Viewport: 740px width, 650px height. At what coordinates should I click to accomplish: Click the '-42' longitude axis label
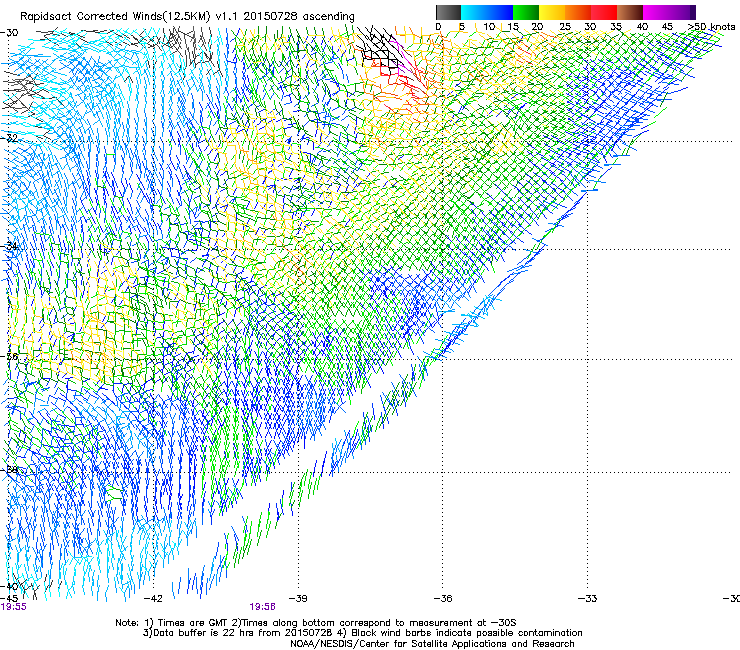[153, 599]
